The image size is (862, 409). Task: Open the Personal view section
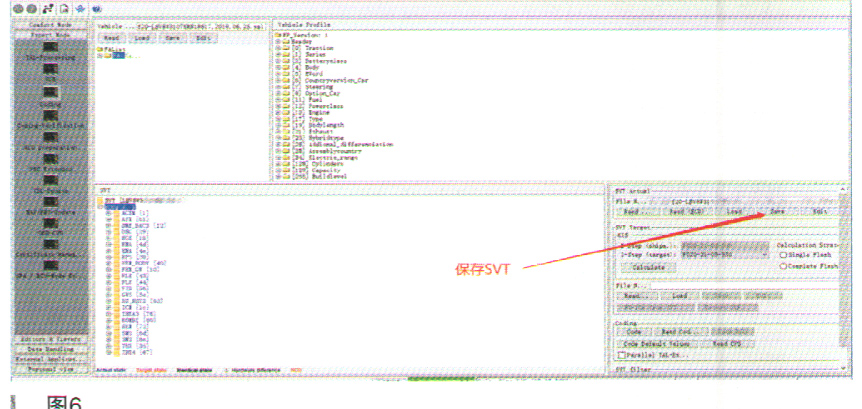tap(51, 369)
